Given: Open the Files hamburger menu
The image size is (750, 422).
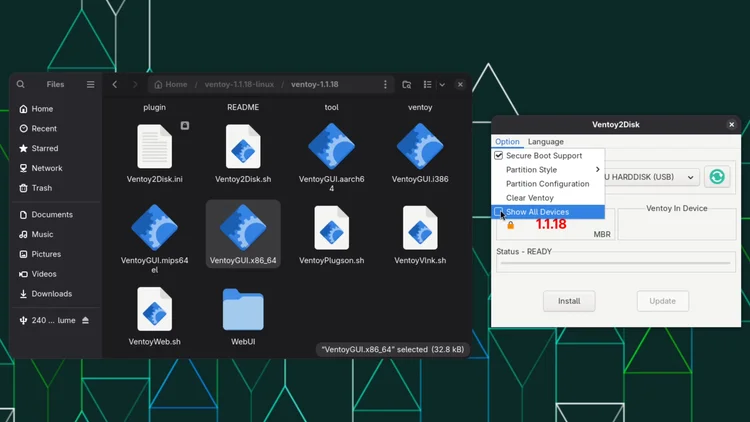Looking at the screenshot, I should point(90,84).
